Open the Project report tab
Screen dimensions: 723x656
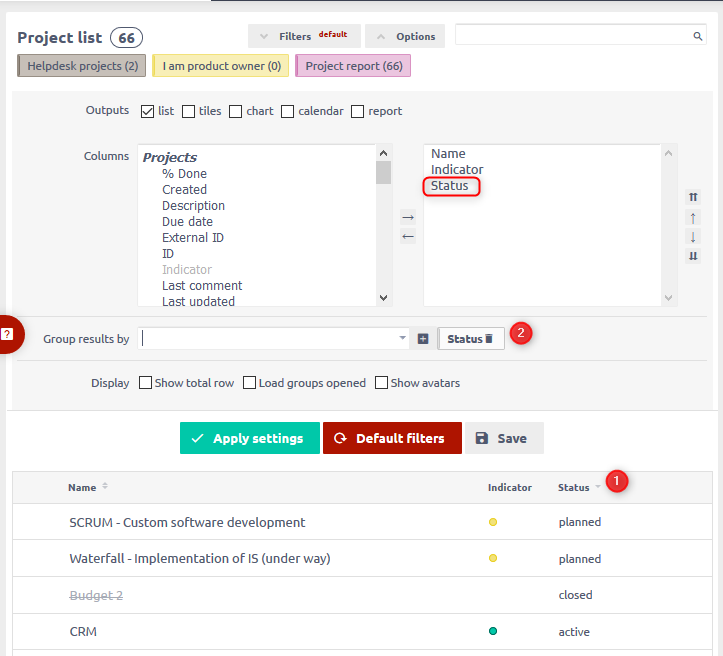pyautogui.click(x=353, y=66)
